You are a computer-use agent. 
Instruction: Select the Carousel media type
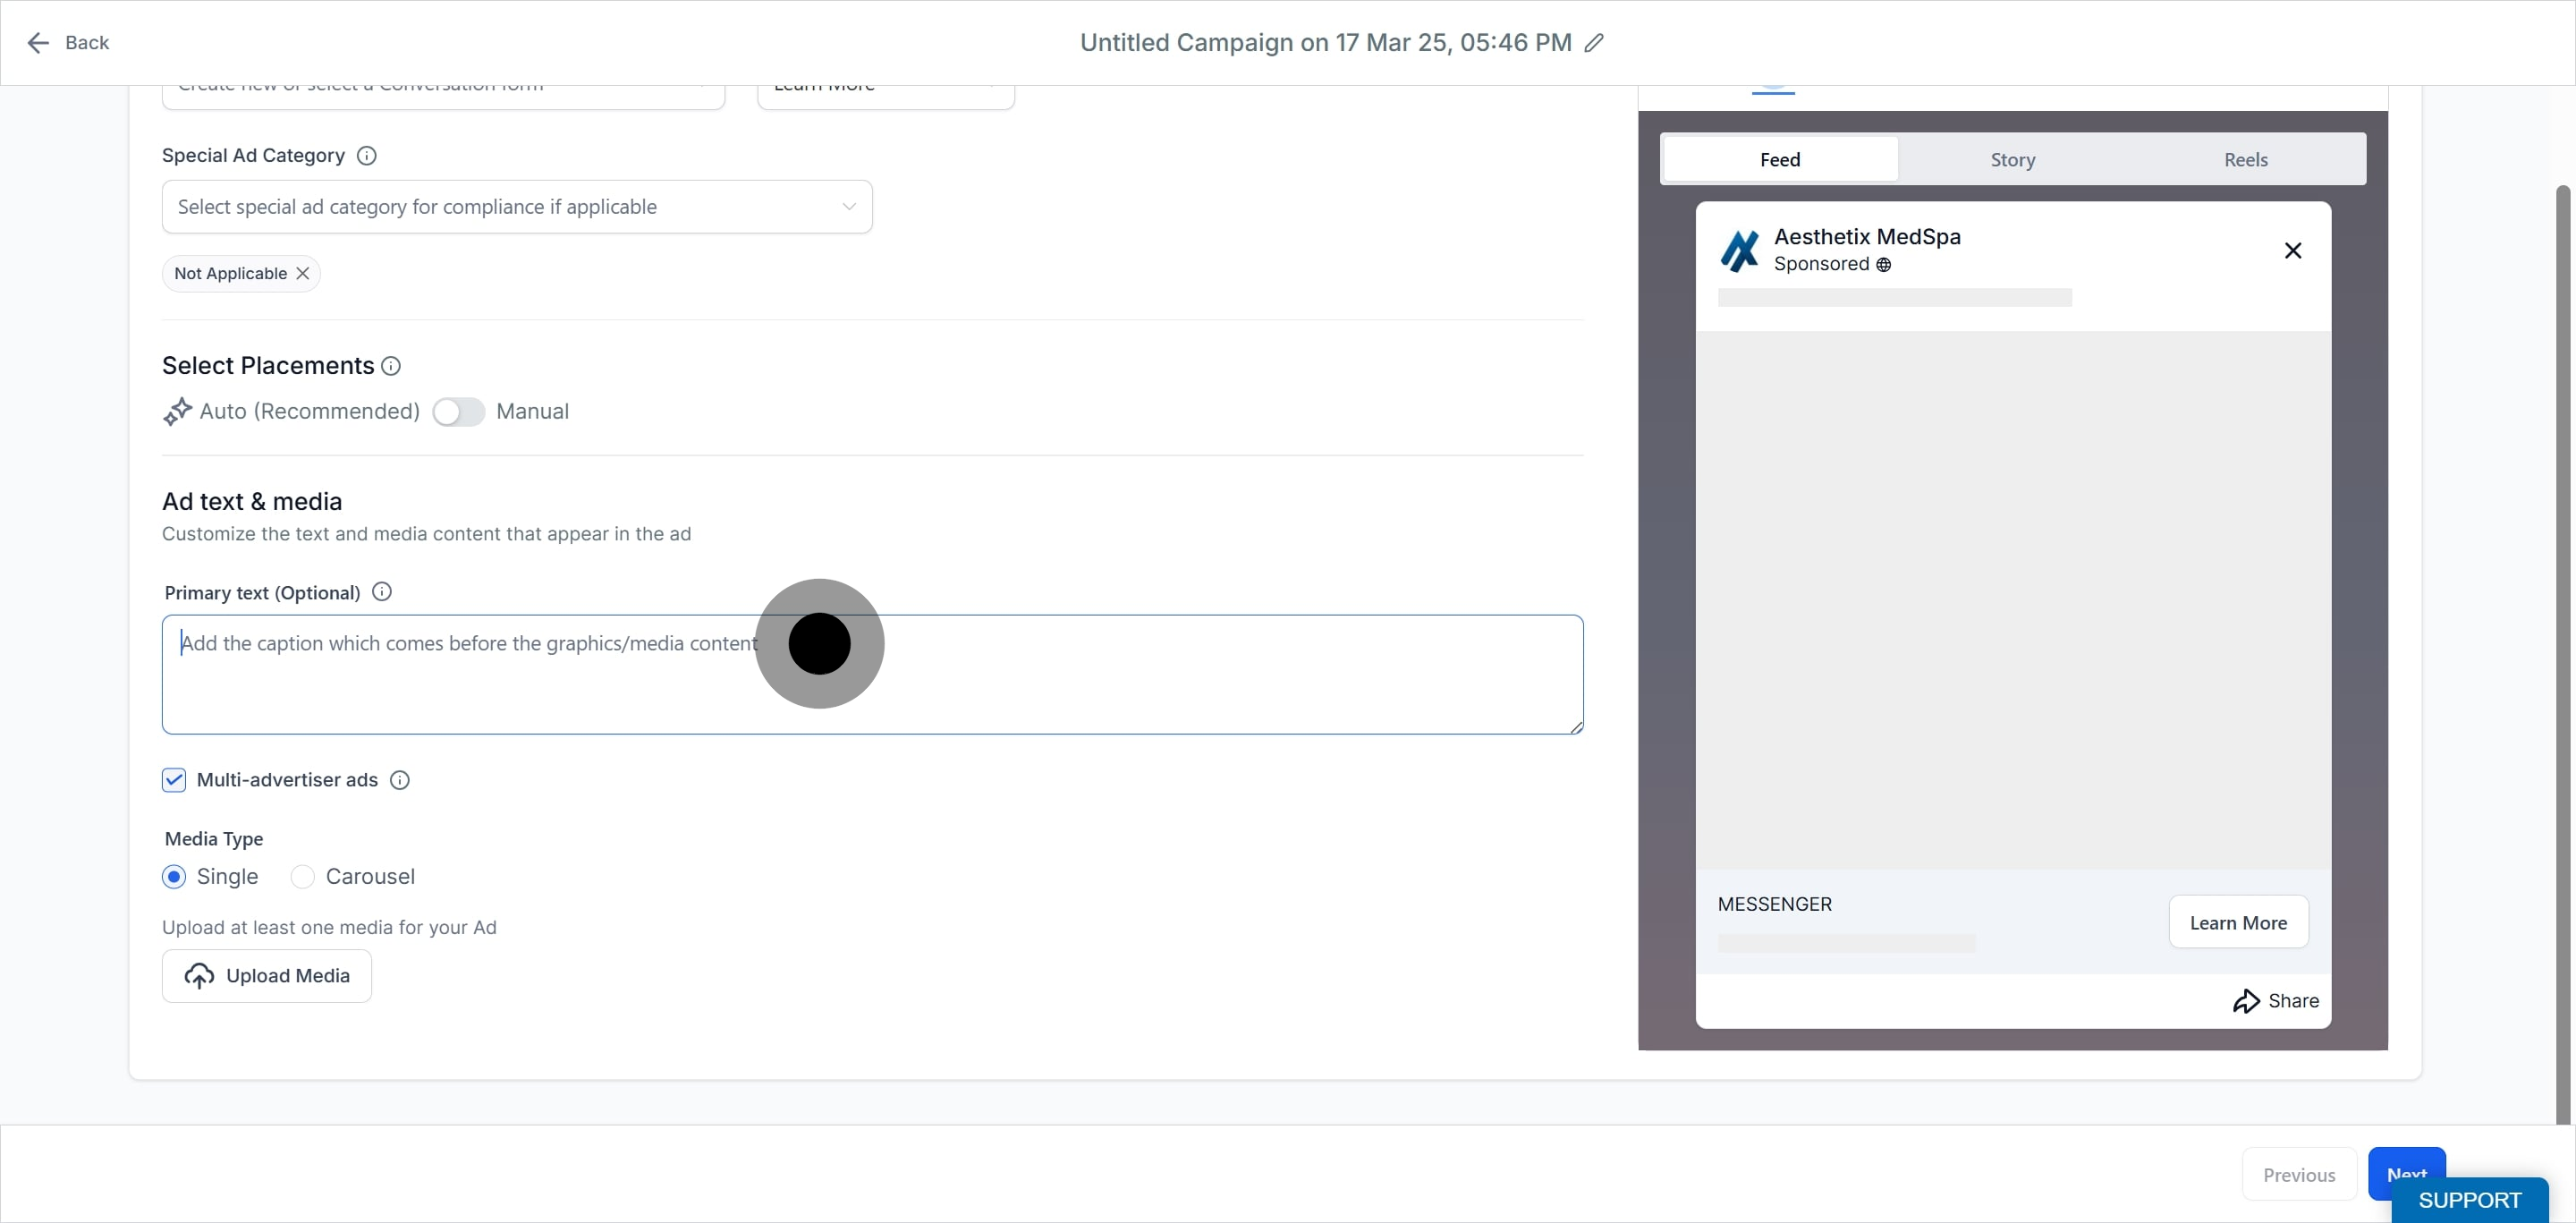tap(302, 877)
